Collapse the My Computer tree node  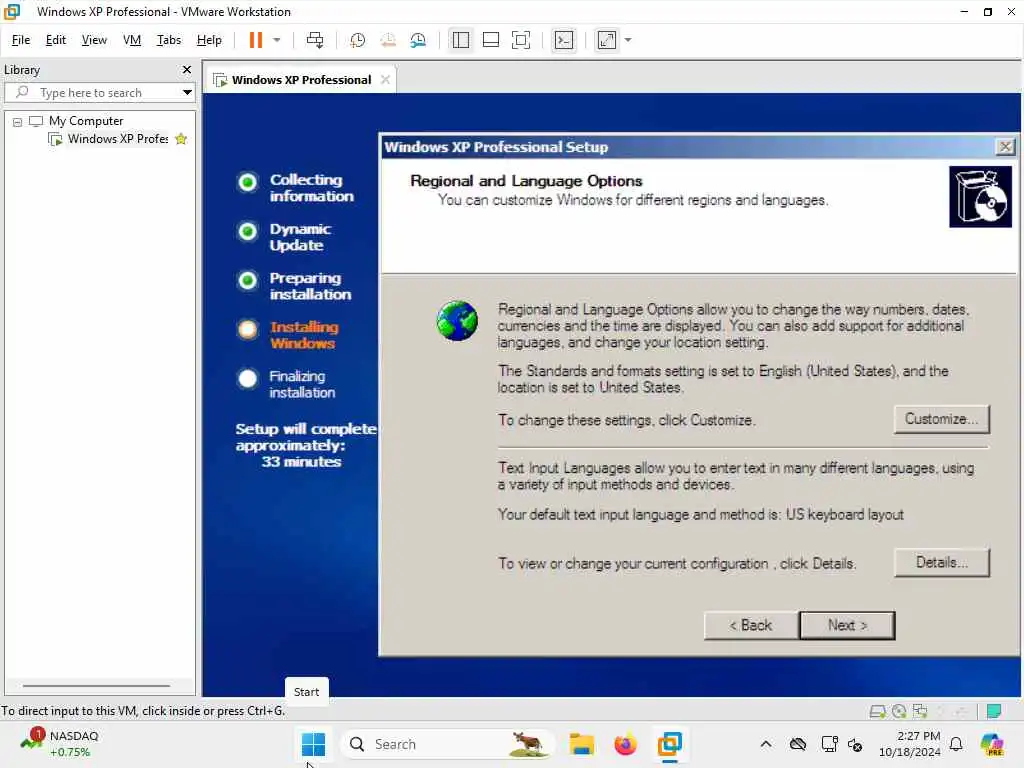(18, 122)
